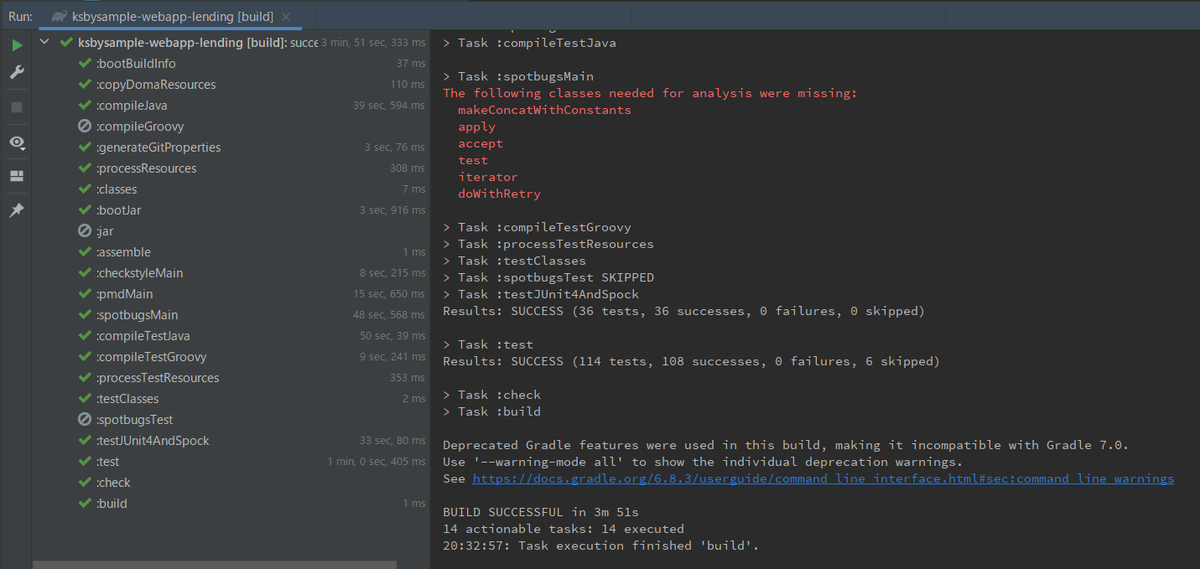Open build settings wrench icon

[17, 73]
